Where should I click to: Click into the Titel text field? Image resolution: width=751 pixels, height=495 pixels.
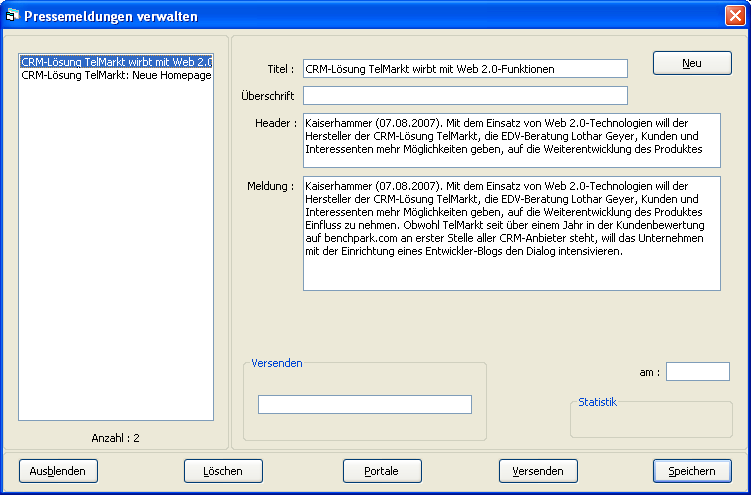click(x=465, y=69)
